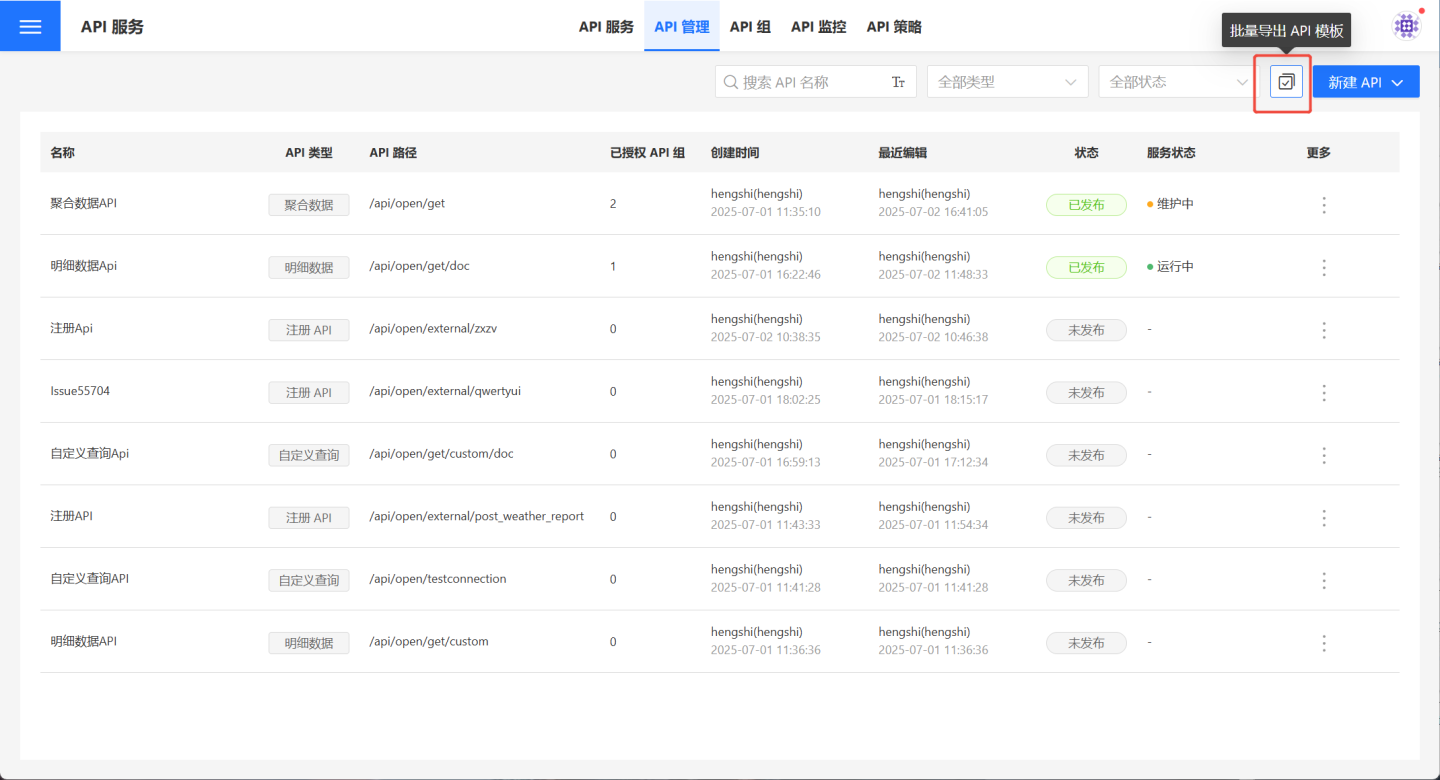Screen dimensions: 1440x780
Task: Expand the 全部类型 dropdown
Action: coord(1007,82)
